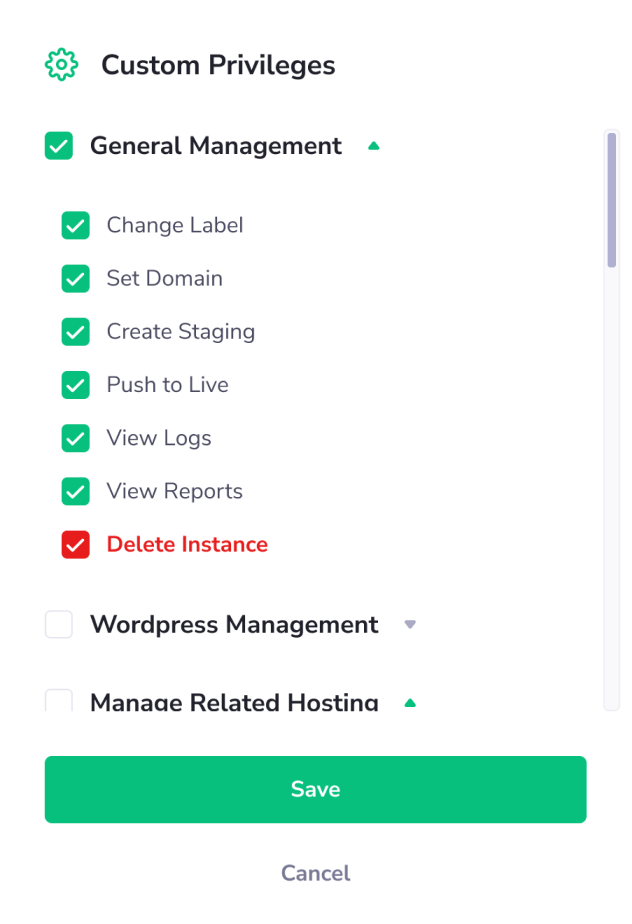Collapse the General Management section
This screenshot has width=632, height=924.
click(x=373, y=145)
